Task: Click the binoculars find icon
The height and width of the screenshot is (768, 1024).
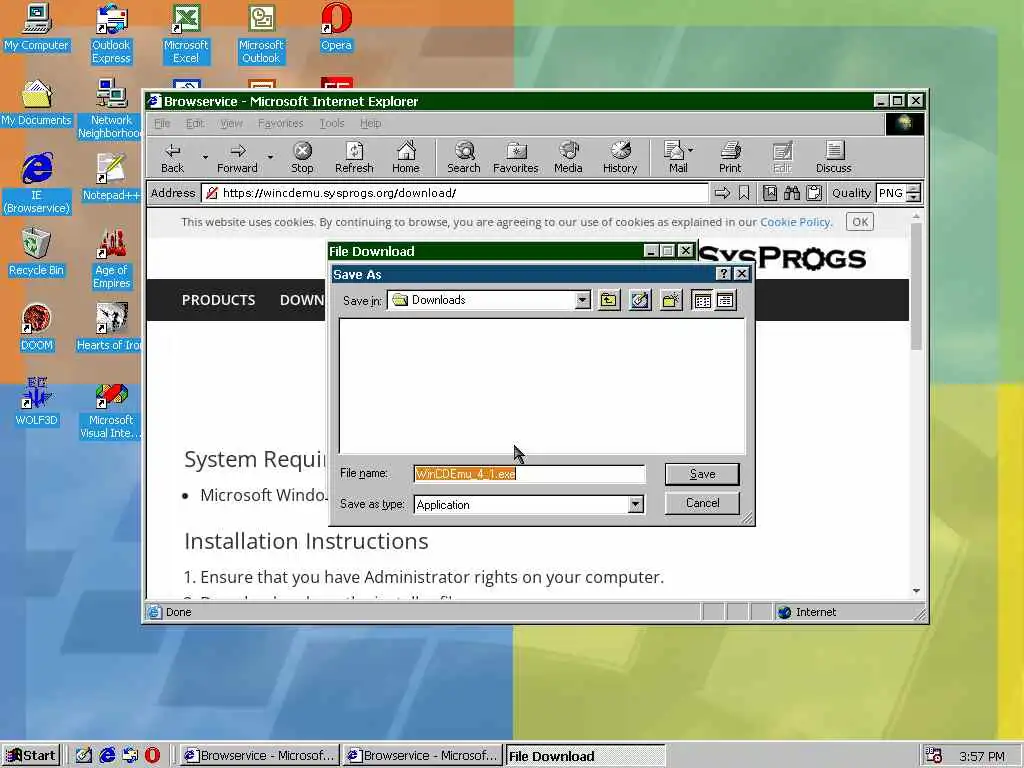Action: pos(792,193)
